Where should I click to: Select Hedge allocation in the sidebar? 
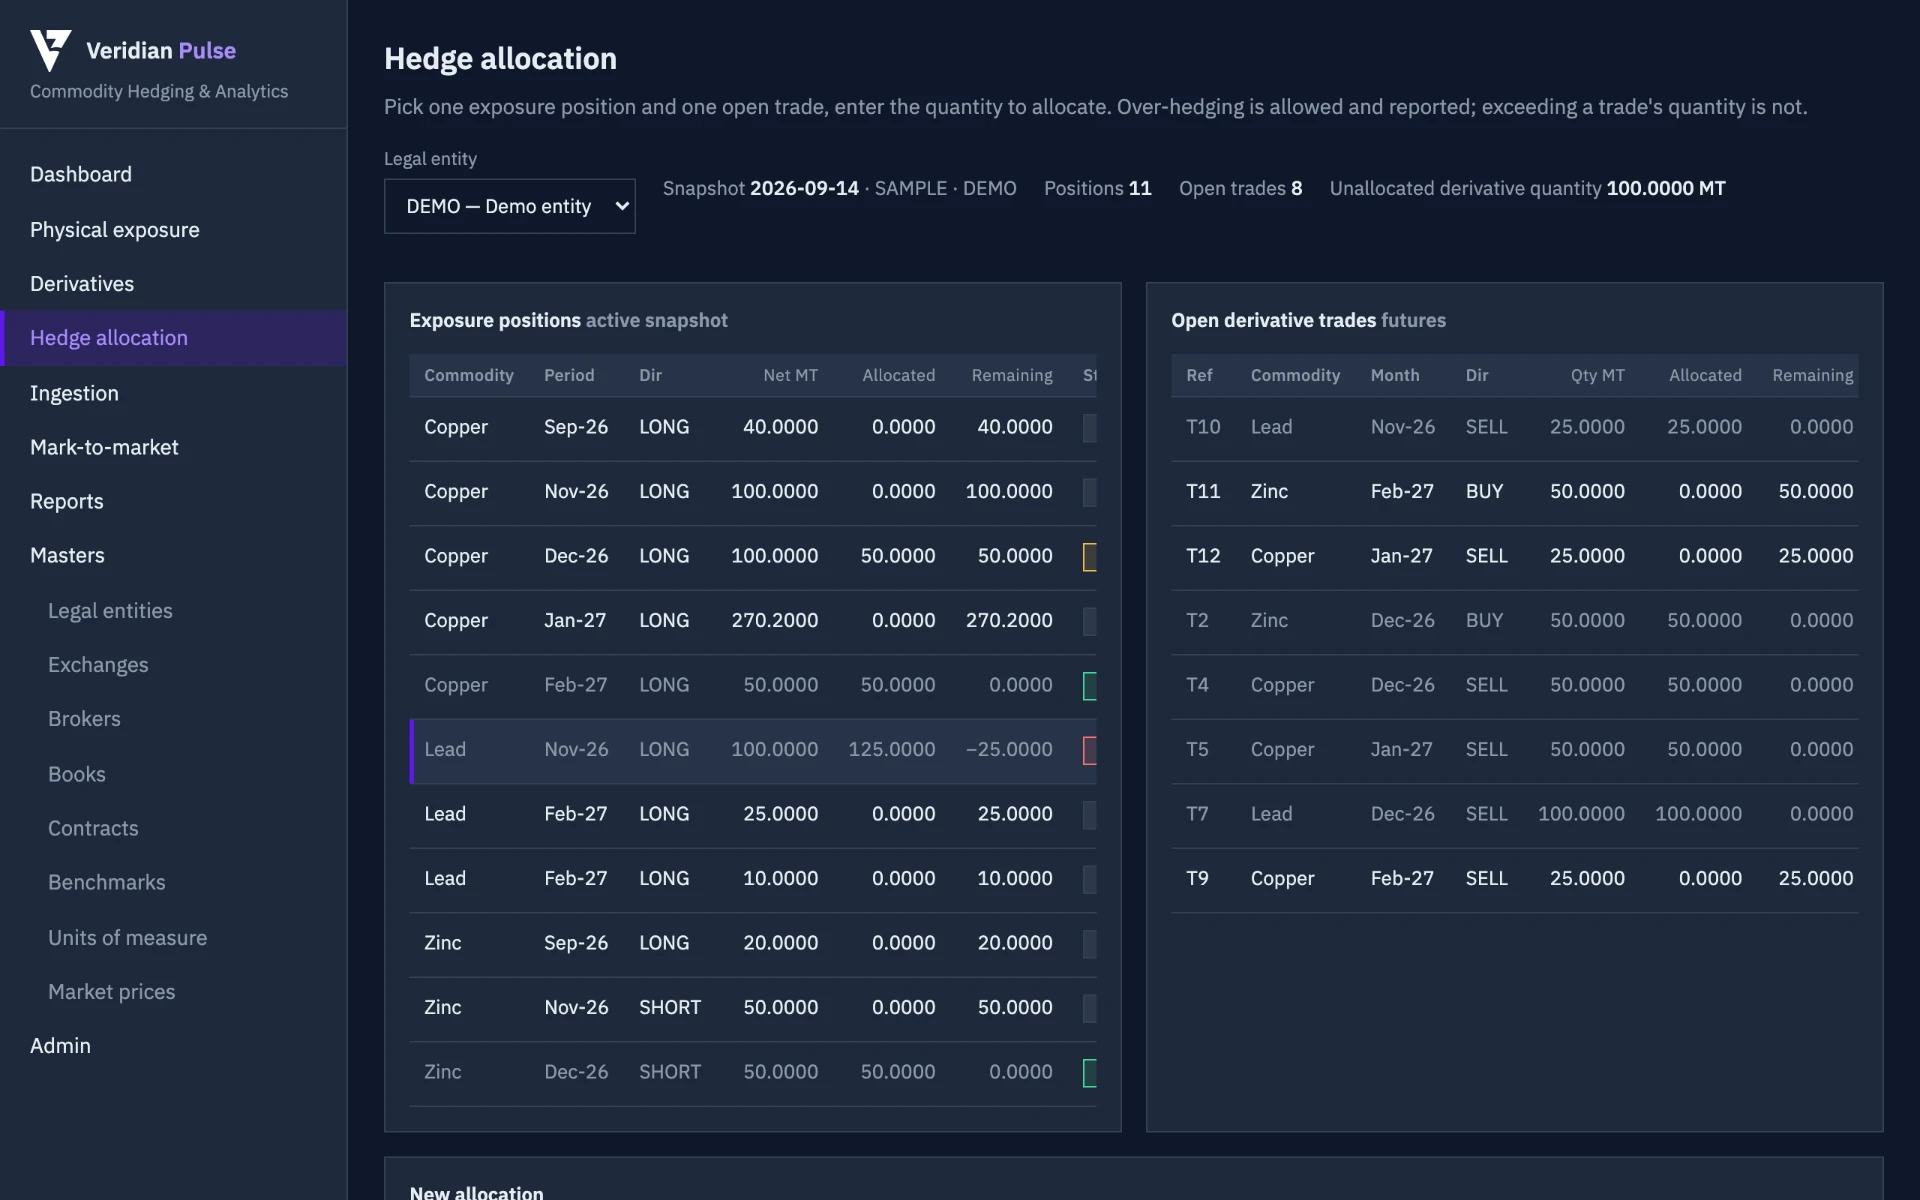click(173, 338)
